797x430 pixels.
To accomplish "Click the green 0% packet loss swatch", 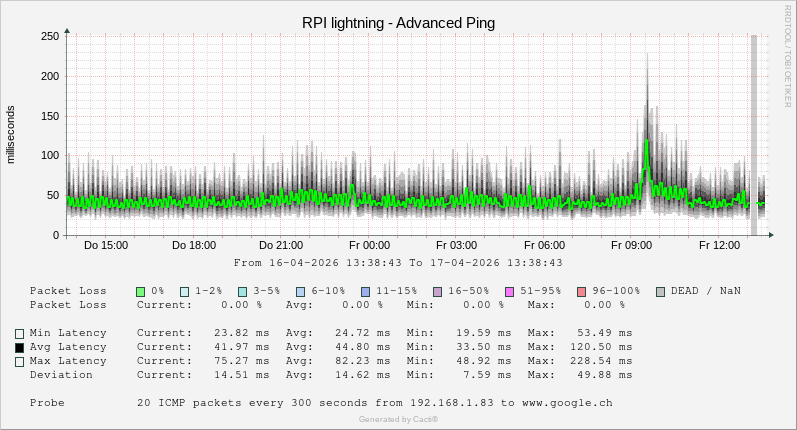I will click(141, 291).
